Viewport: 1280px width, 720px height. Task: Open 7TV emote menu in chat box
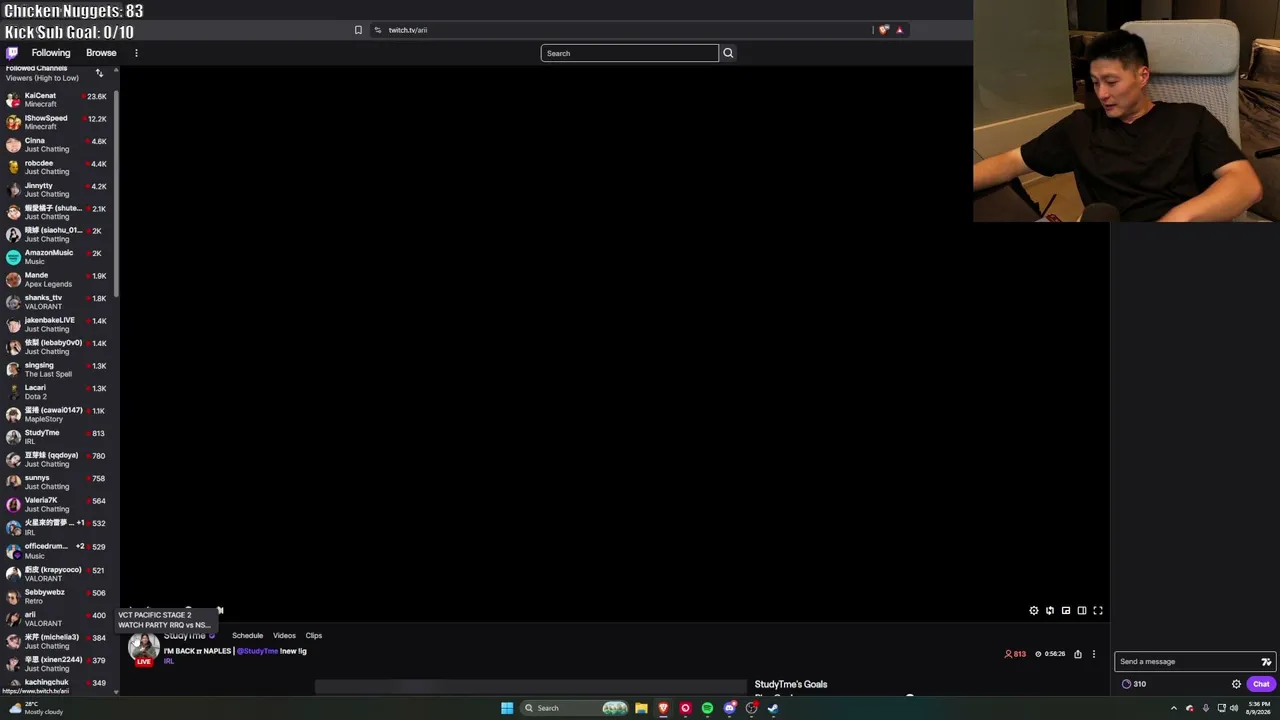click(x=1266, y=661)
